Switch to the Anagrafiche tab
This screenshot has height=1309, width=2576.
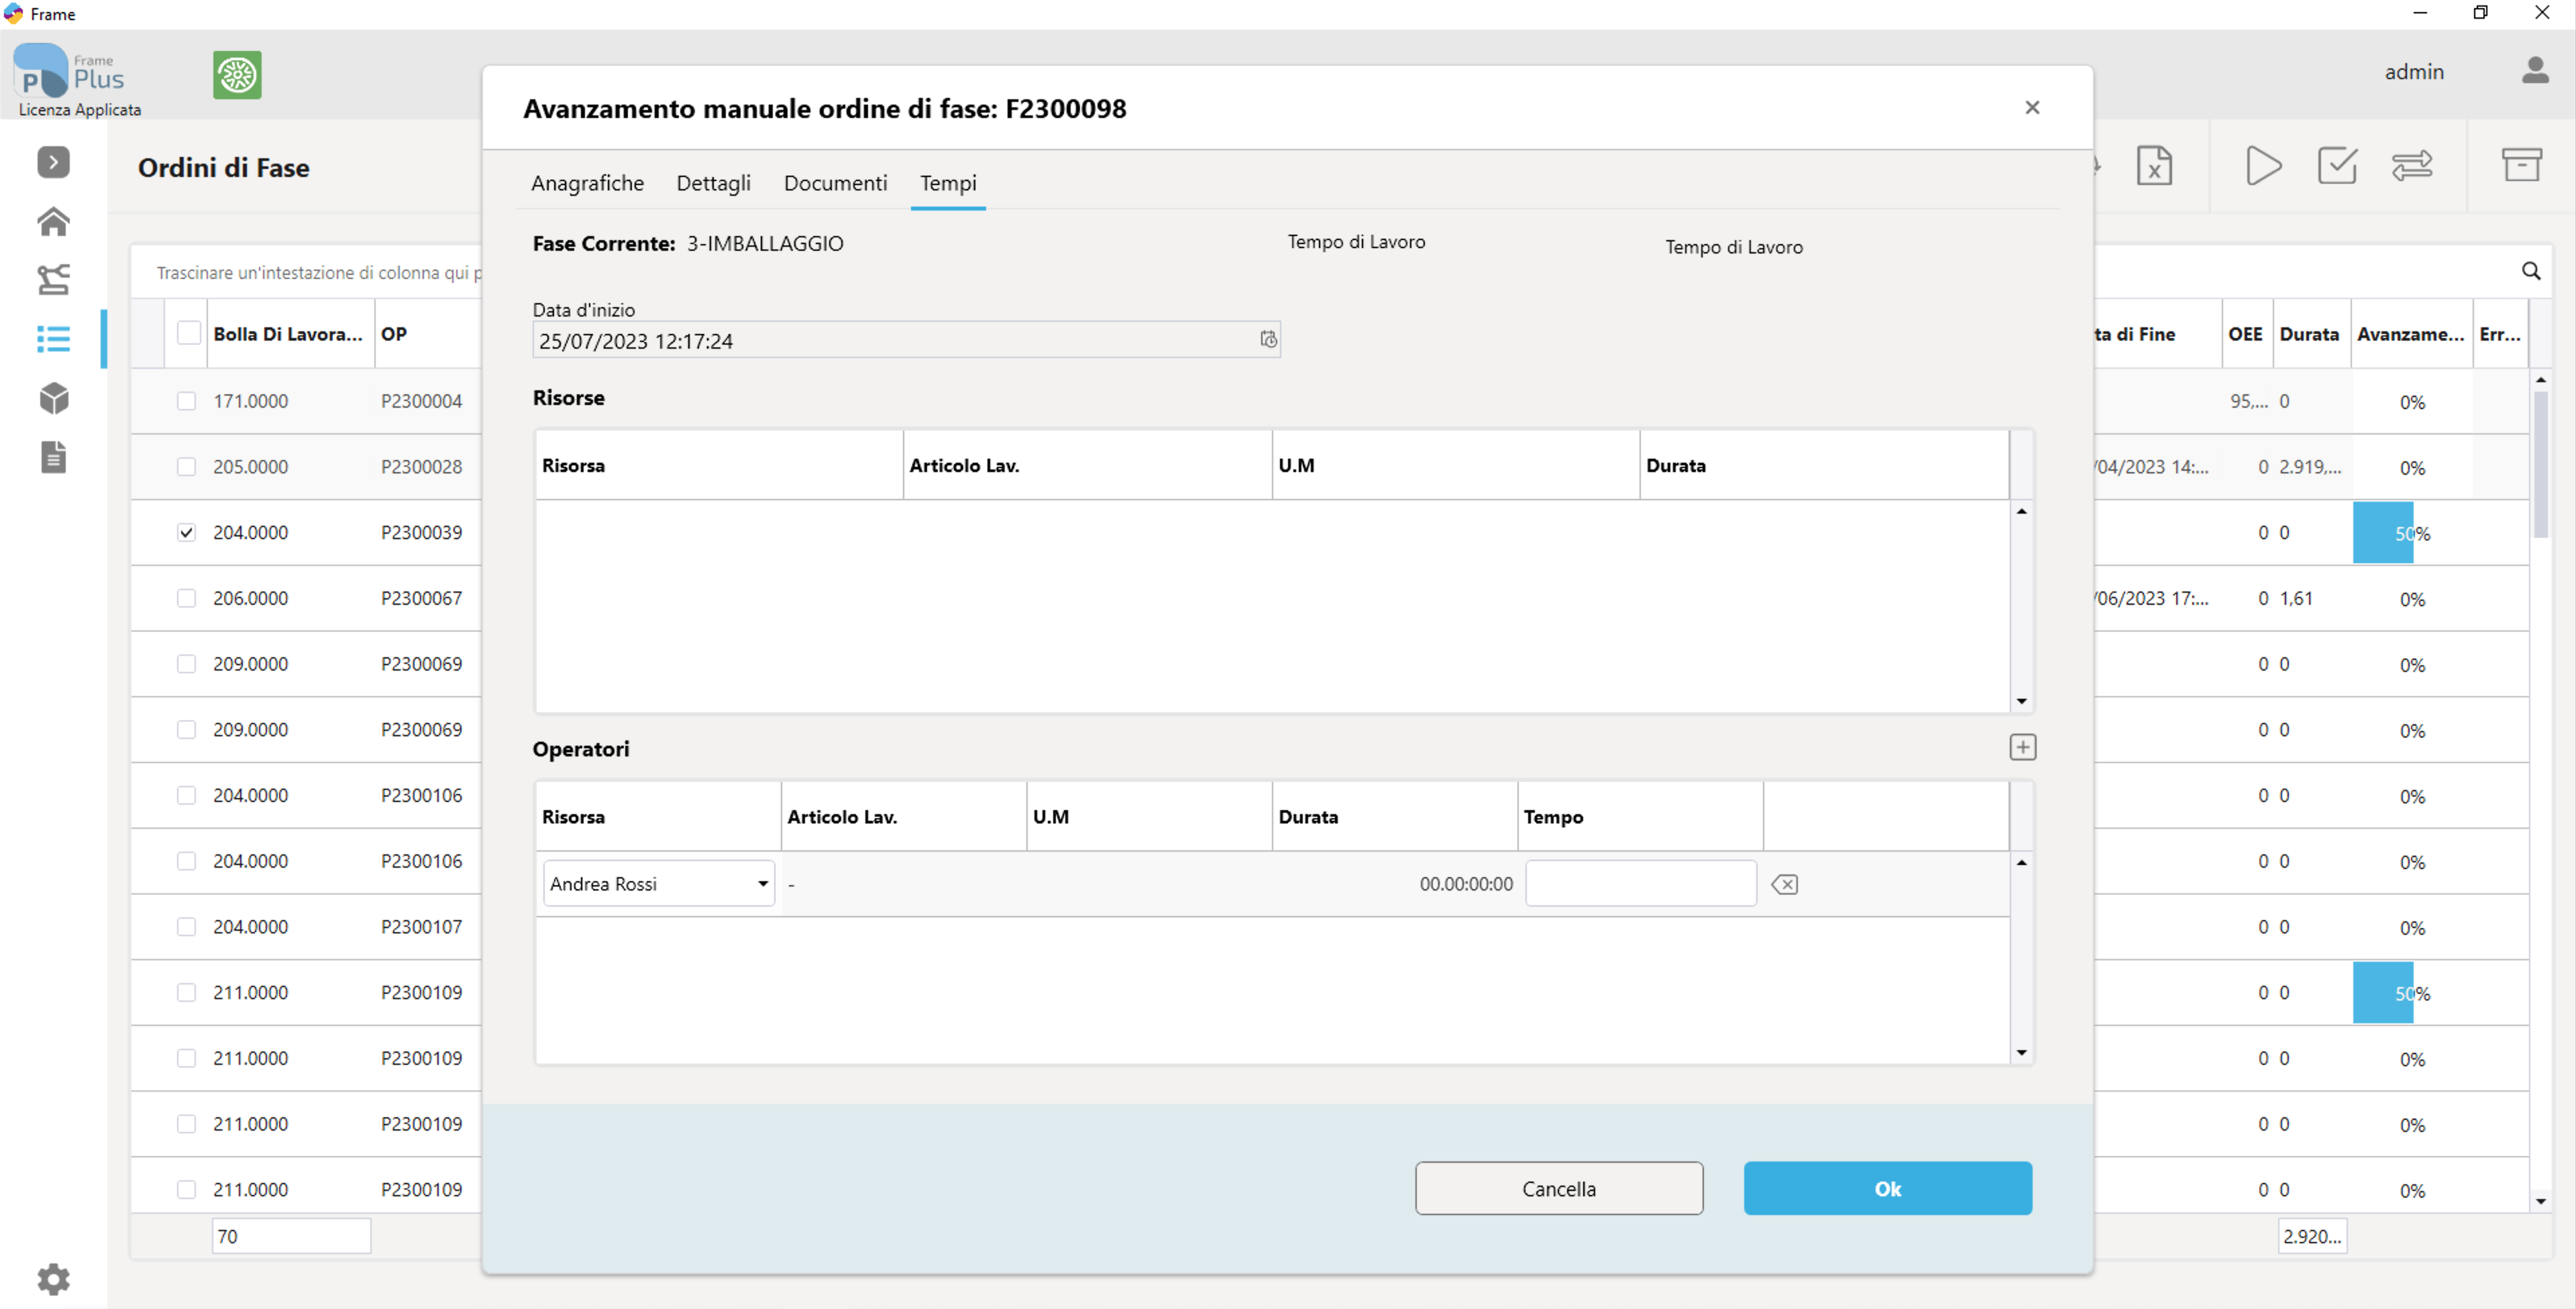click(x=587, y=183)
